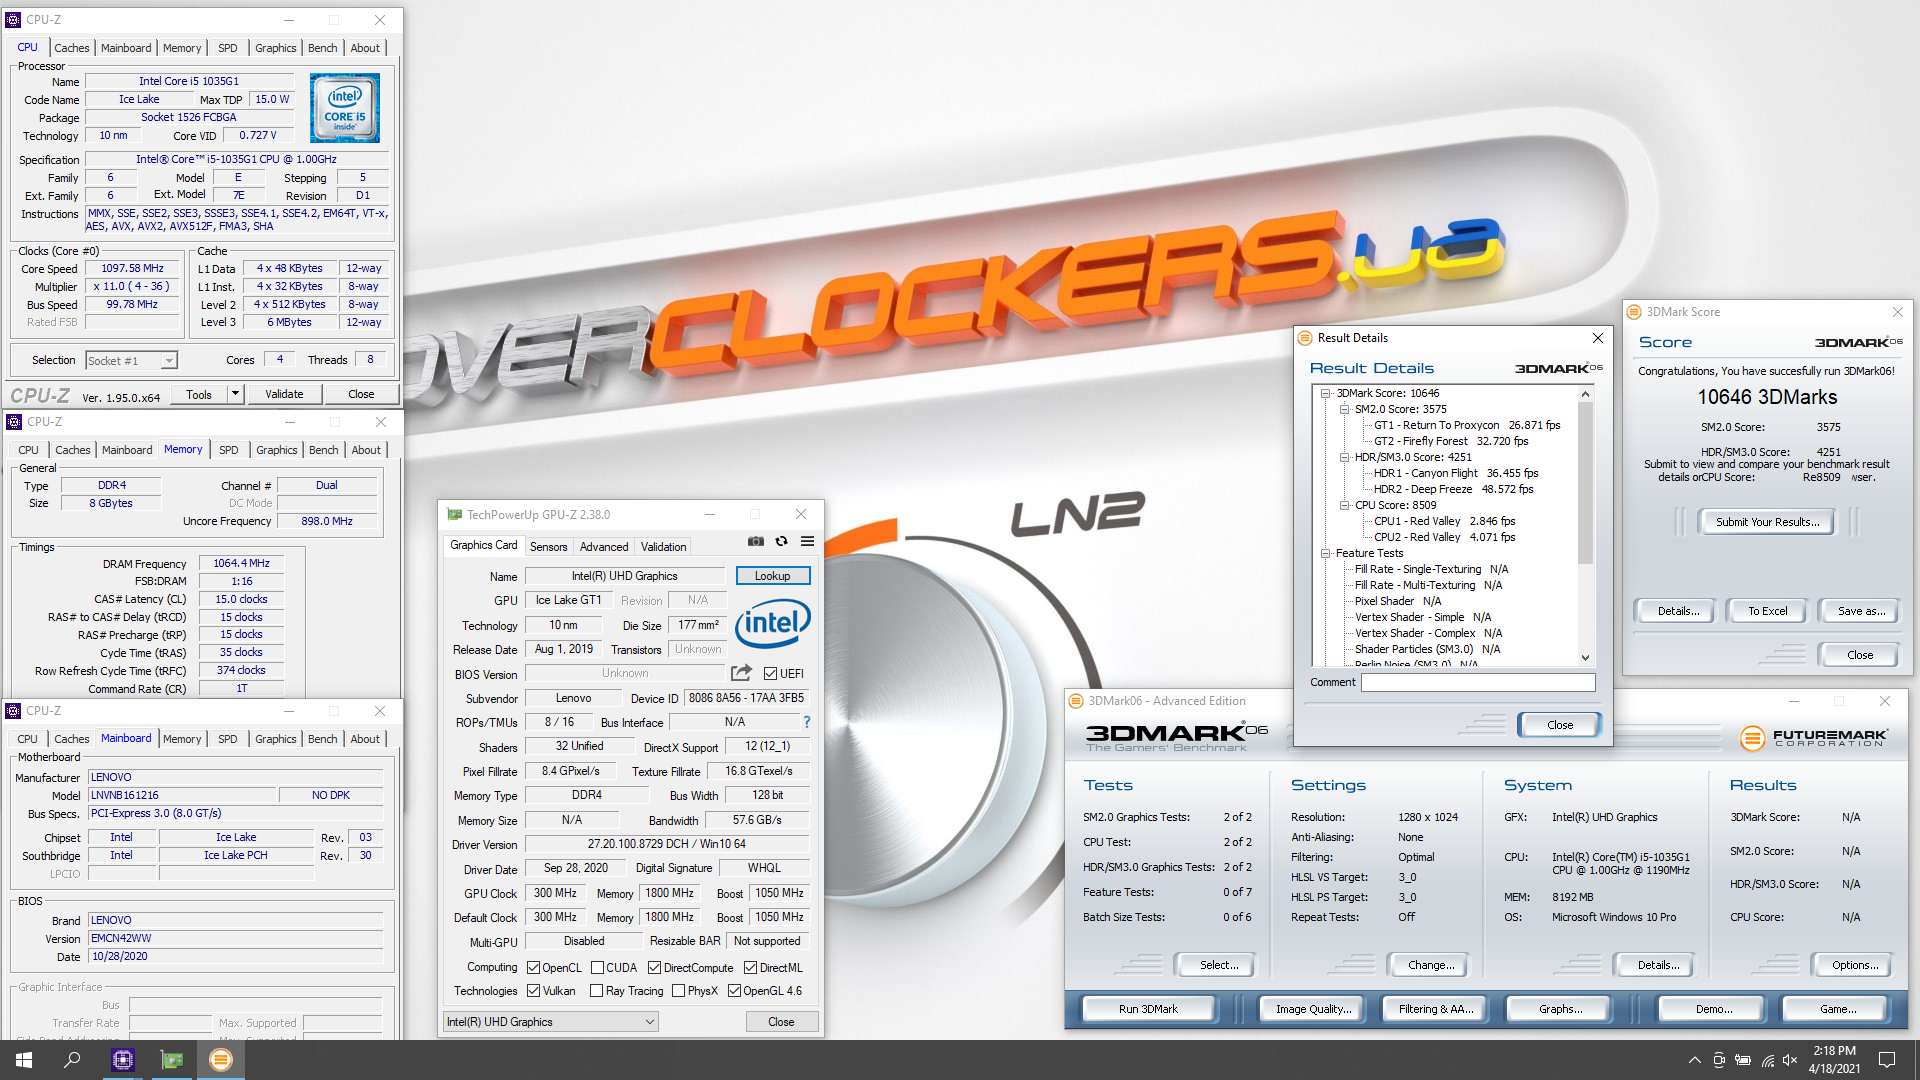The image size is (1920, 1080).
Task: Toggle the PhysX checkbox
Action: (x=679, y=991)
